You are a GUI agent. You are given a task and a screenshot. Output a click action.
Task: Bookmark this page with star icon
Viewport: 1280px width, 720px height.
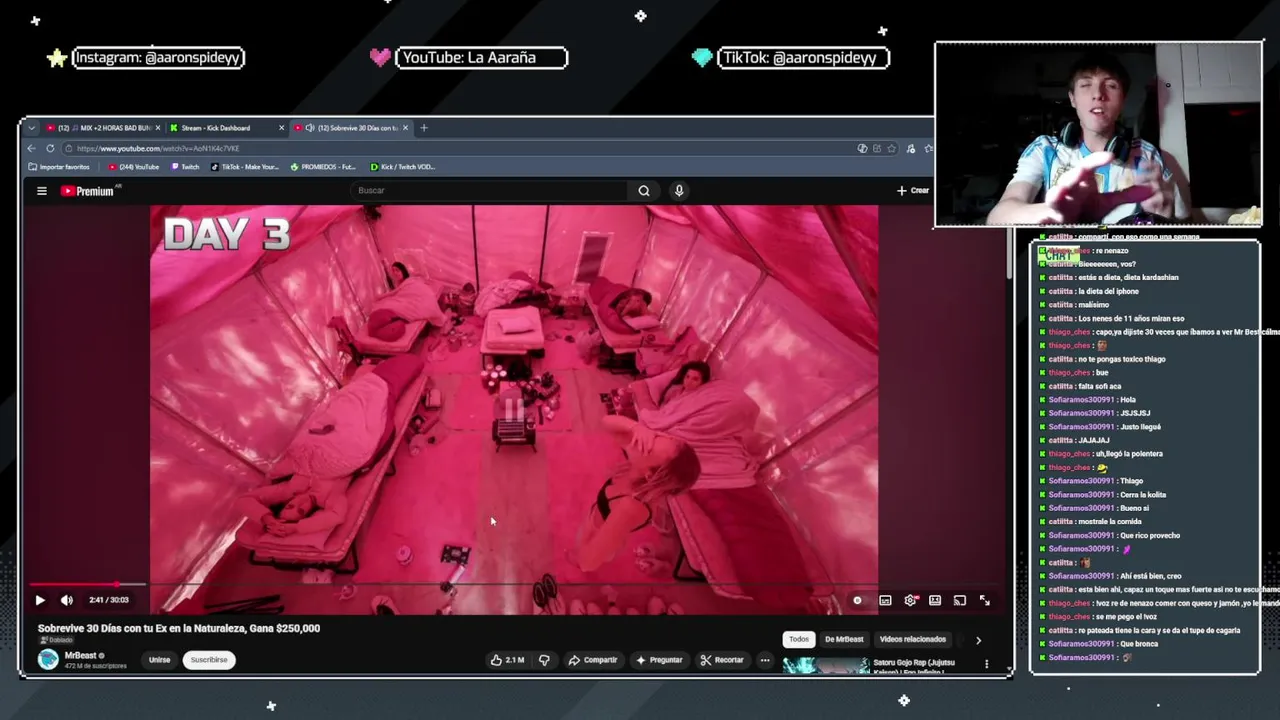point(894,148)
